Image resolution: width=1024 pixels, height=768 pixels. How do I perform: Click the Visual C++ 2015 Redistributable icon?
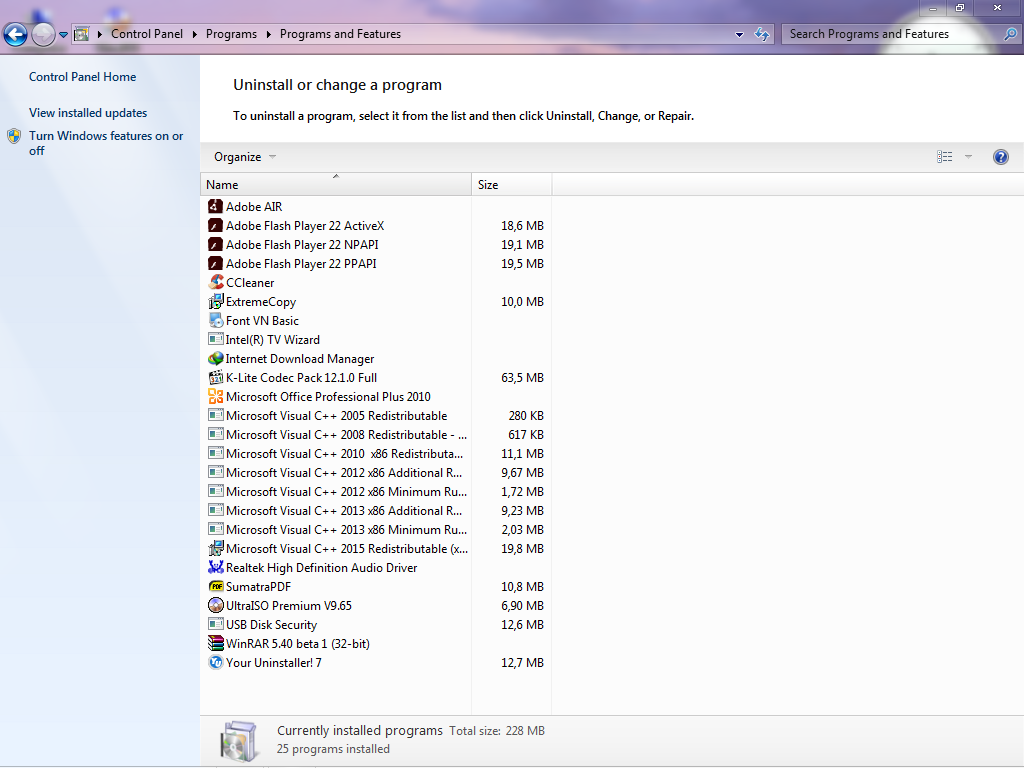216,549
